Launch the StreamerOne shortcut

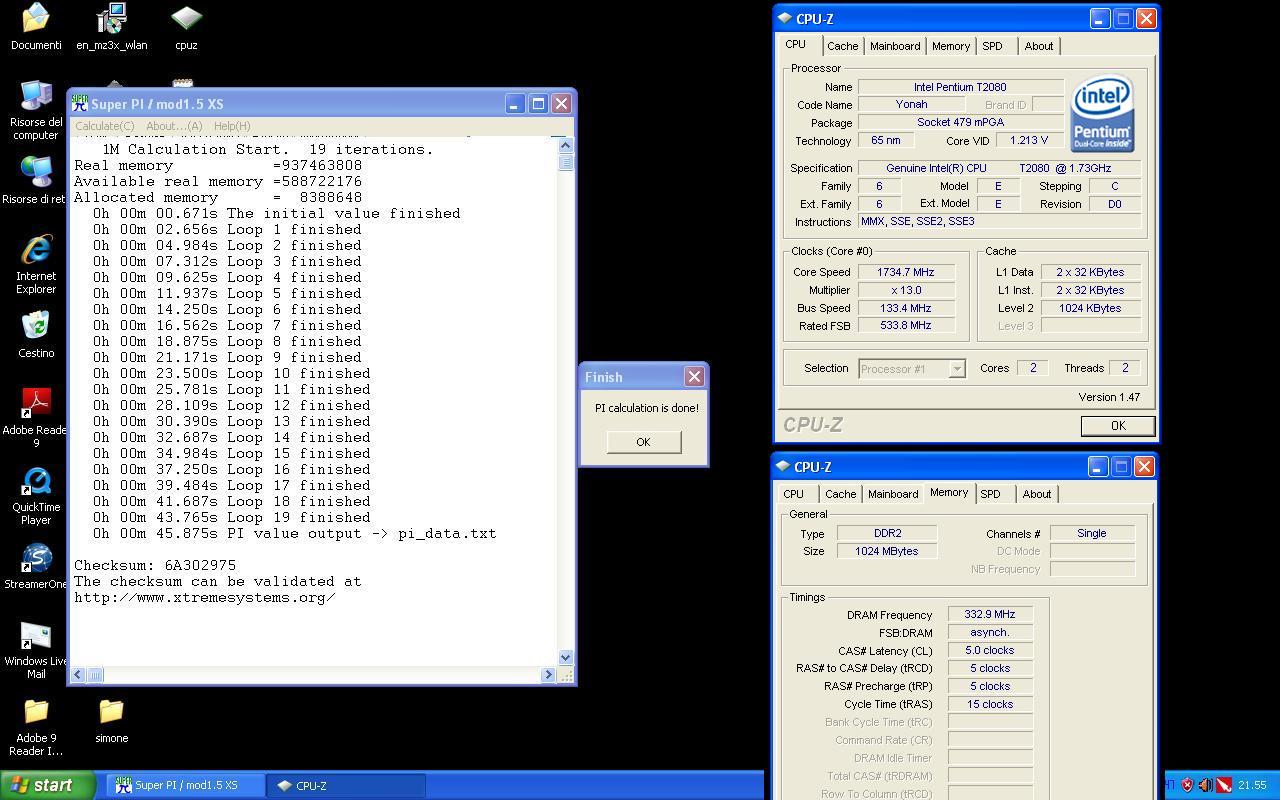pyautogui.click(x=36, y=566)
